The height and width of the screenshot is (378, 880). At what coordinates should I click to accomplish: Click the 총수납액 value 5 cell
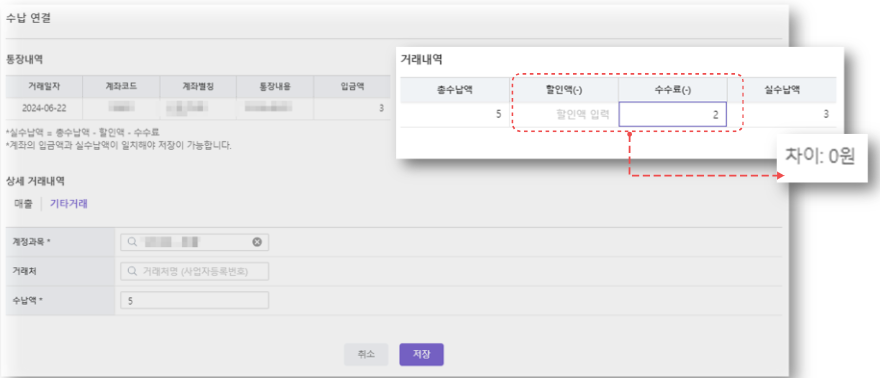point(455,114)
